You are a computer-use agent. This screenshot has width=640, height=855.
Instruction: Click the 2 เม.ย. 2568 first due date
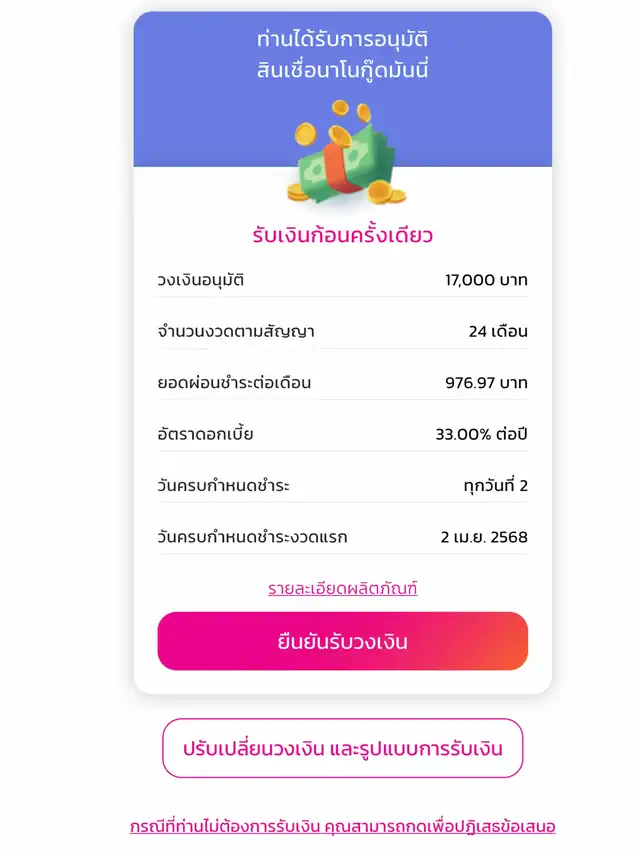coord(484,538)
